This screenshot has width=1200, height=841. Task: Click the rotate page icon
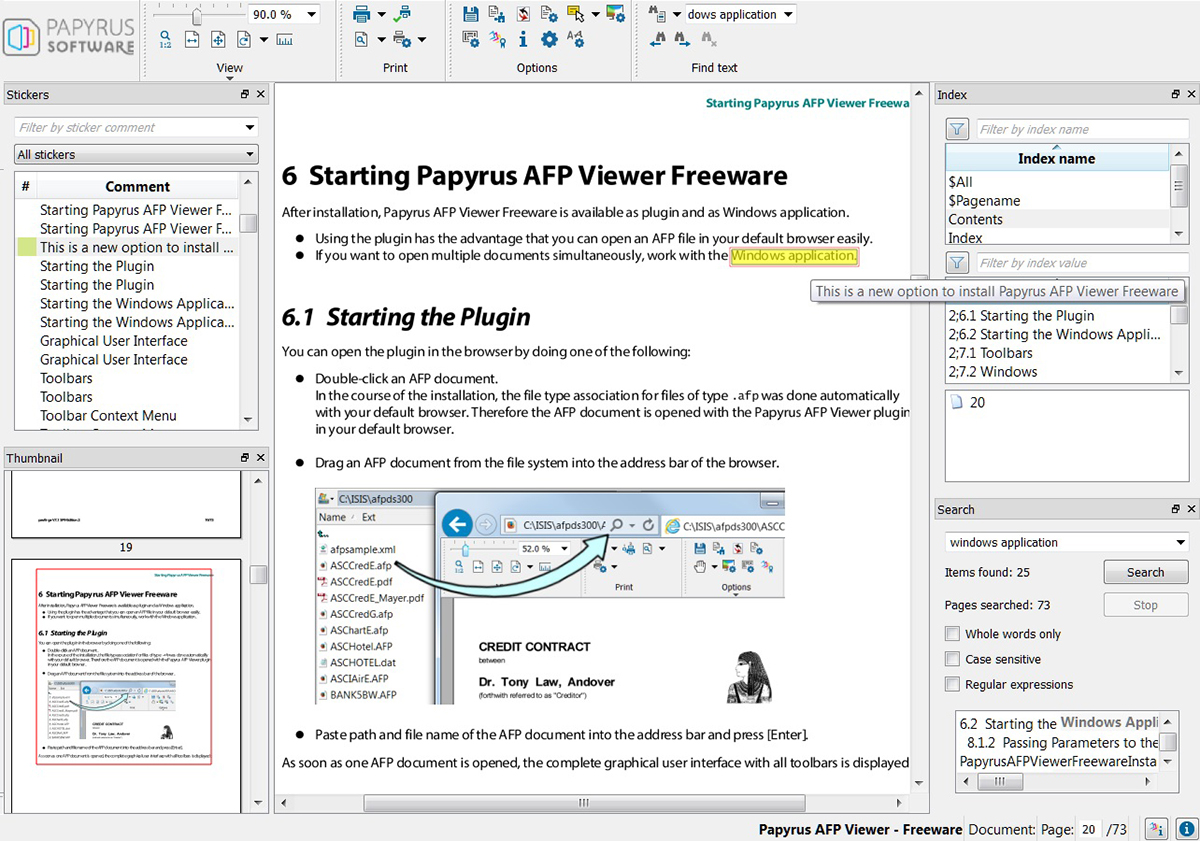coord(244,40)
